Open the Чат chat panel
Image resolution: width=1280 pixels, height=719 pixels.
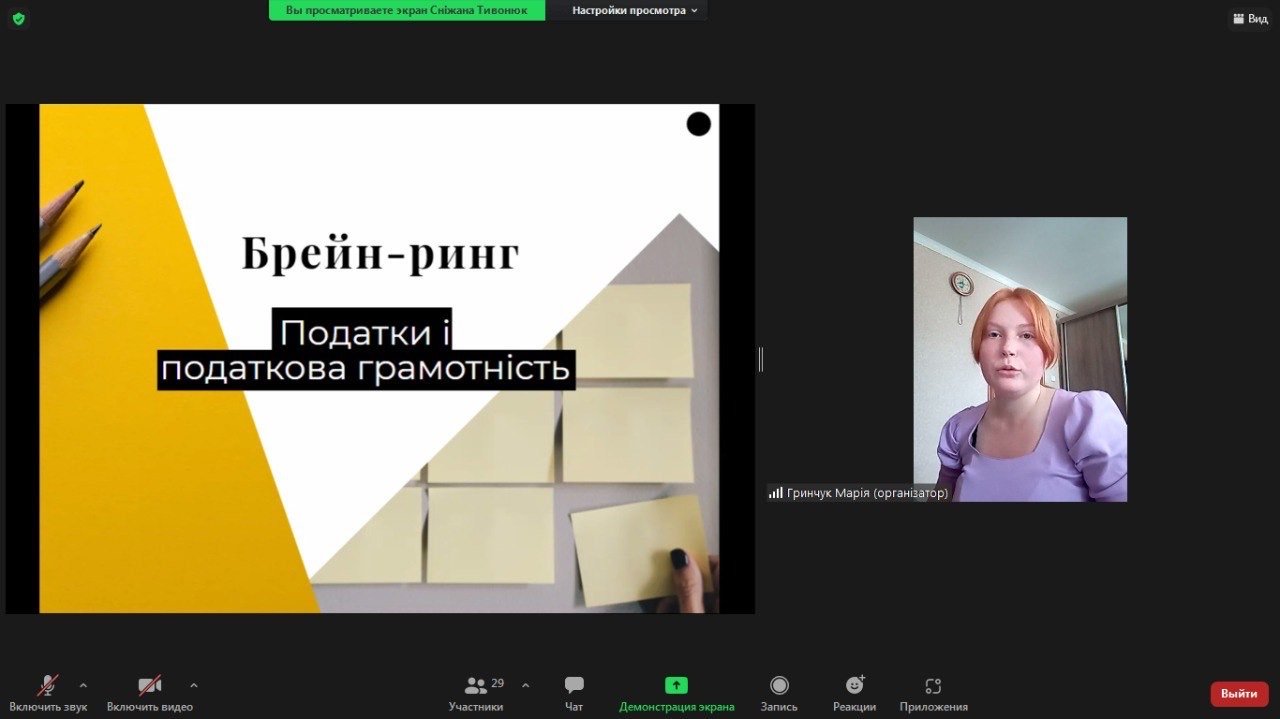pyautogui.click(x=574, y=692)
